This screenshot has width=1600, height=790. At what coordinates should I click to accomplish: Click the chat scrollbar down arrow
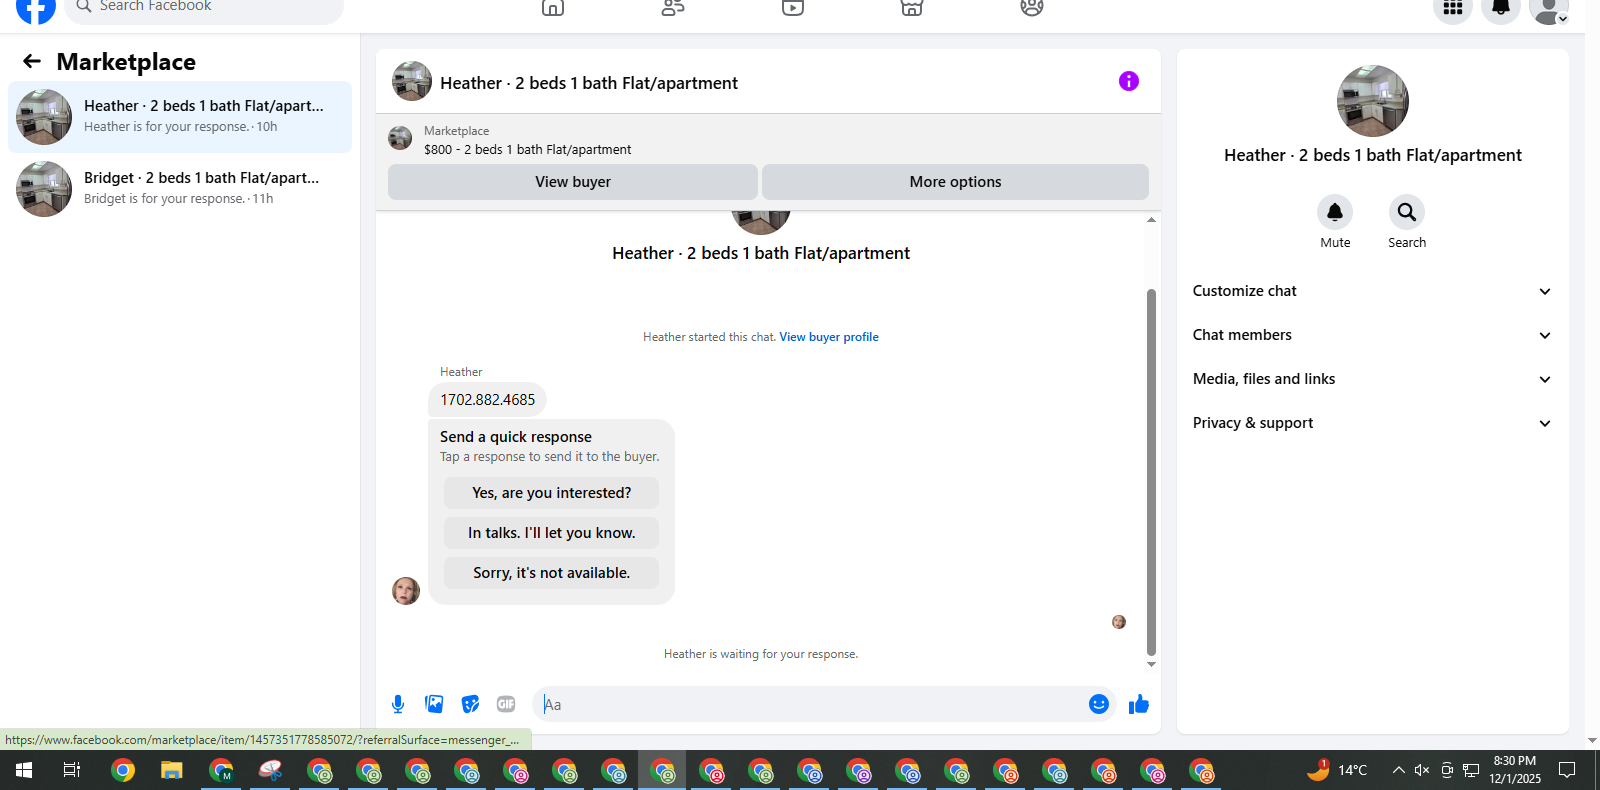tap(1151, 664)
